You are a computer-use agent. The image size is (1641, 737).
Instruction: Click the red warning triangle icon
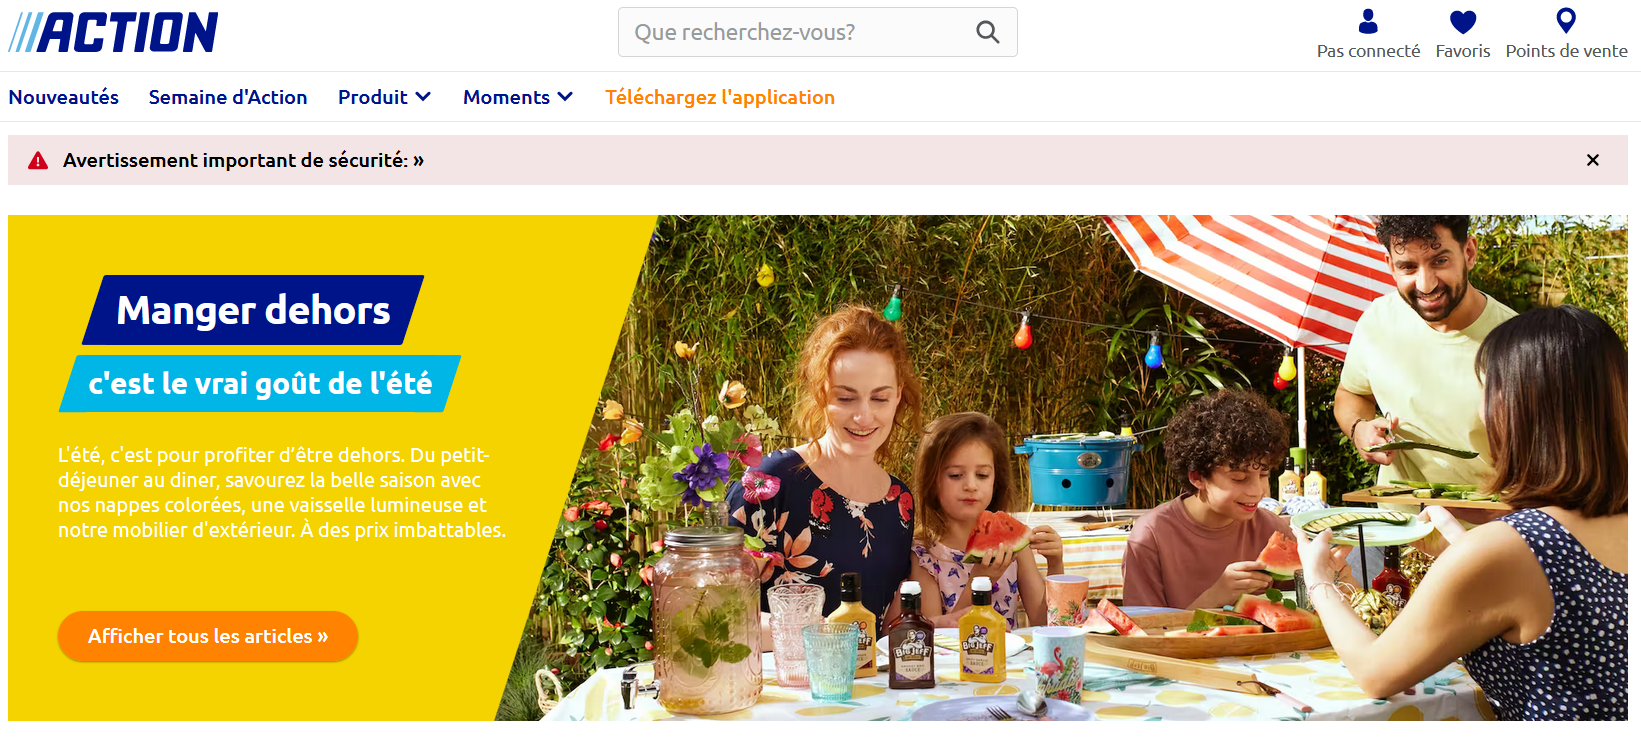[38, 161]
